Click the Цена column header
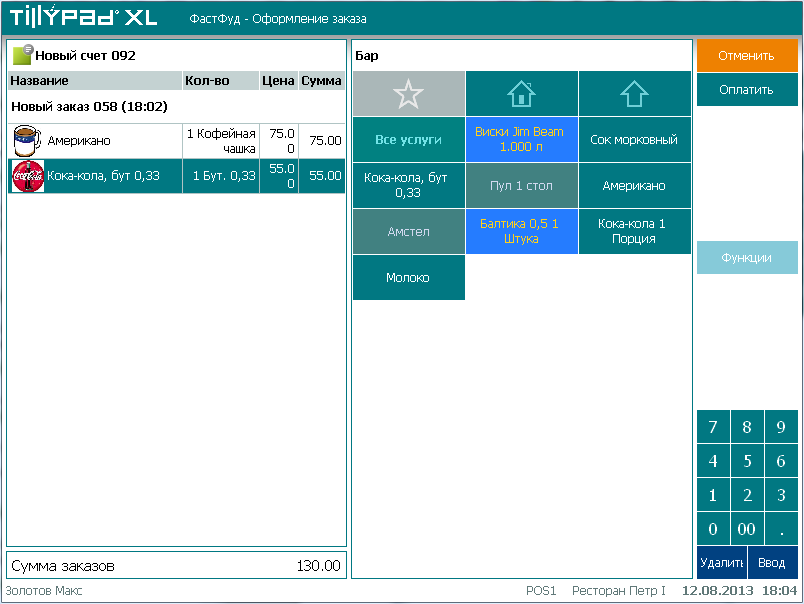804x604 pixels. click(279, 80)
